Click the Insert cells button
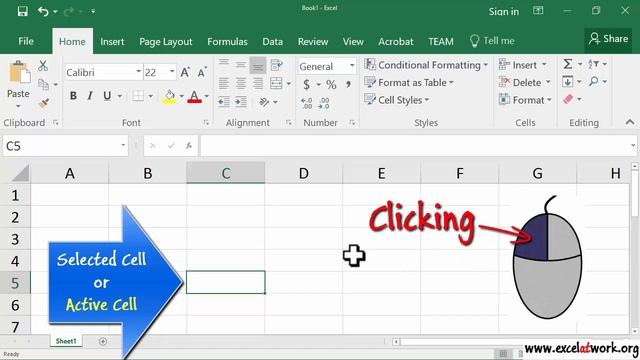The image size is (640, 360). click(522, 64)
